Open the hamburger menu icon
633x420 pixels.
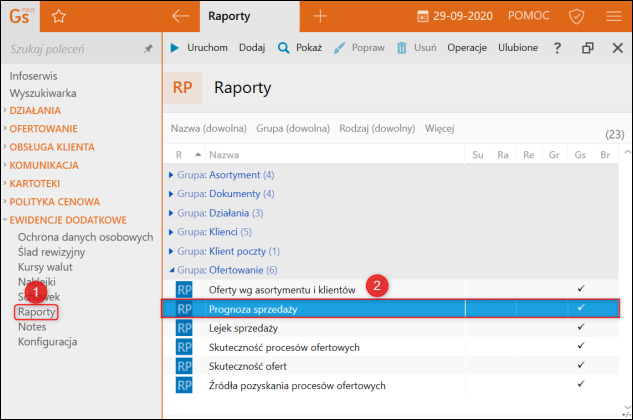(614, 16)
